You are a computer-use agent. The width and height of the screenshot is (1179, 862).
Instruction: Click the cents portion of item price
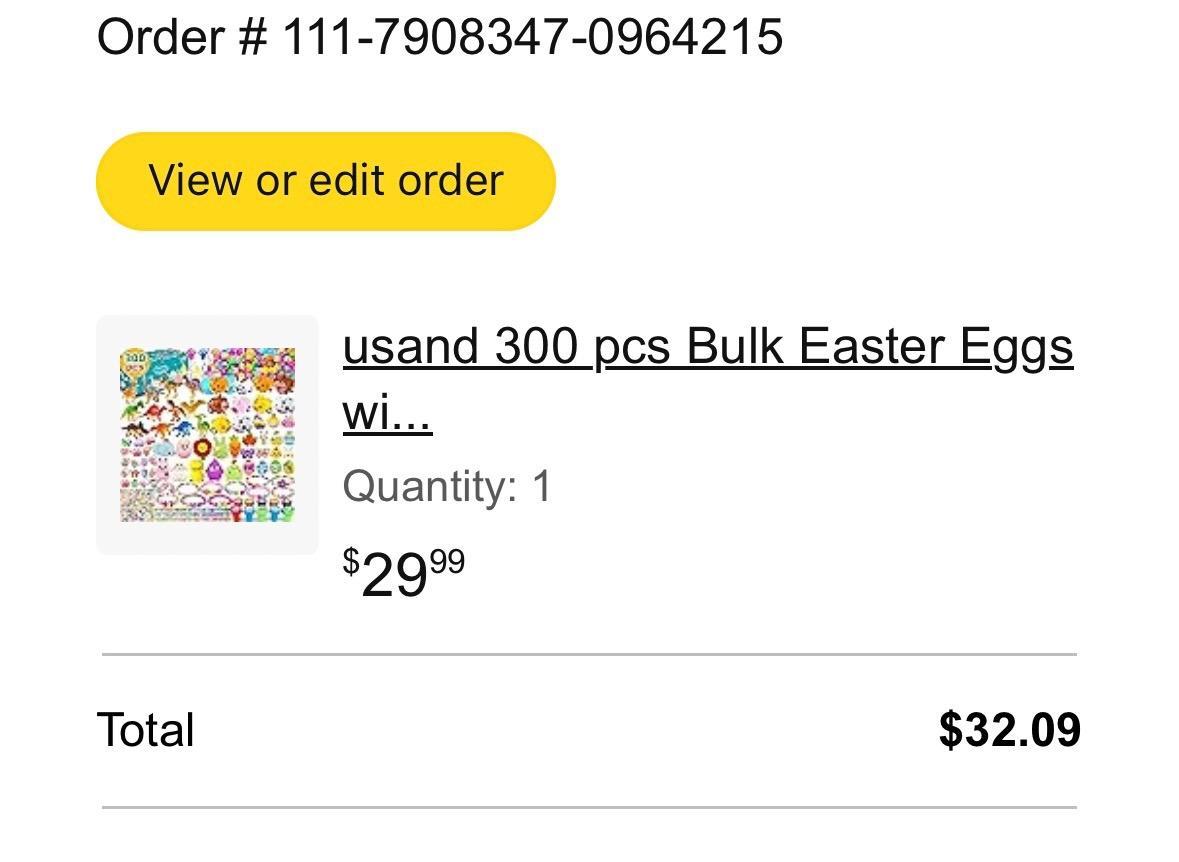tap(448, 562)
